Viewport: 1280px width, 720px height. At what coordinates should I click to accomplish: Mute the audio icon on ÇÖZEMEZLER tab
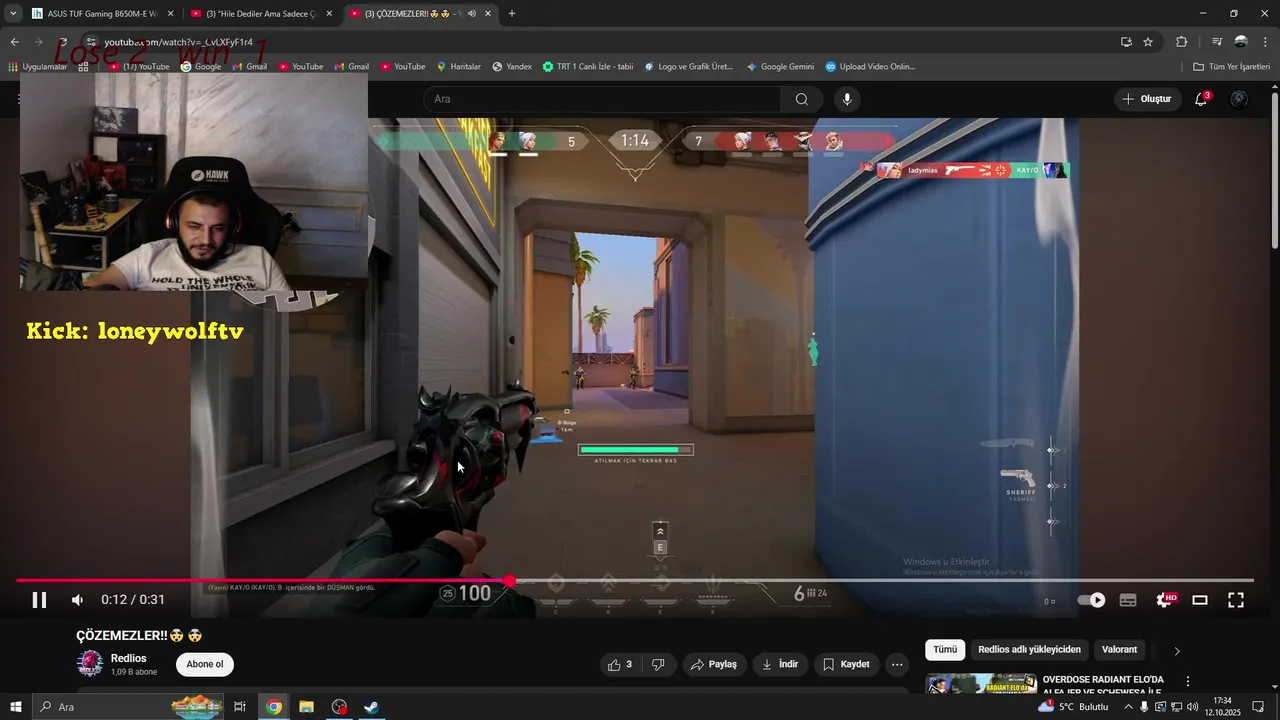coord(471,14)
